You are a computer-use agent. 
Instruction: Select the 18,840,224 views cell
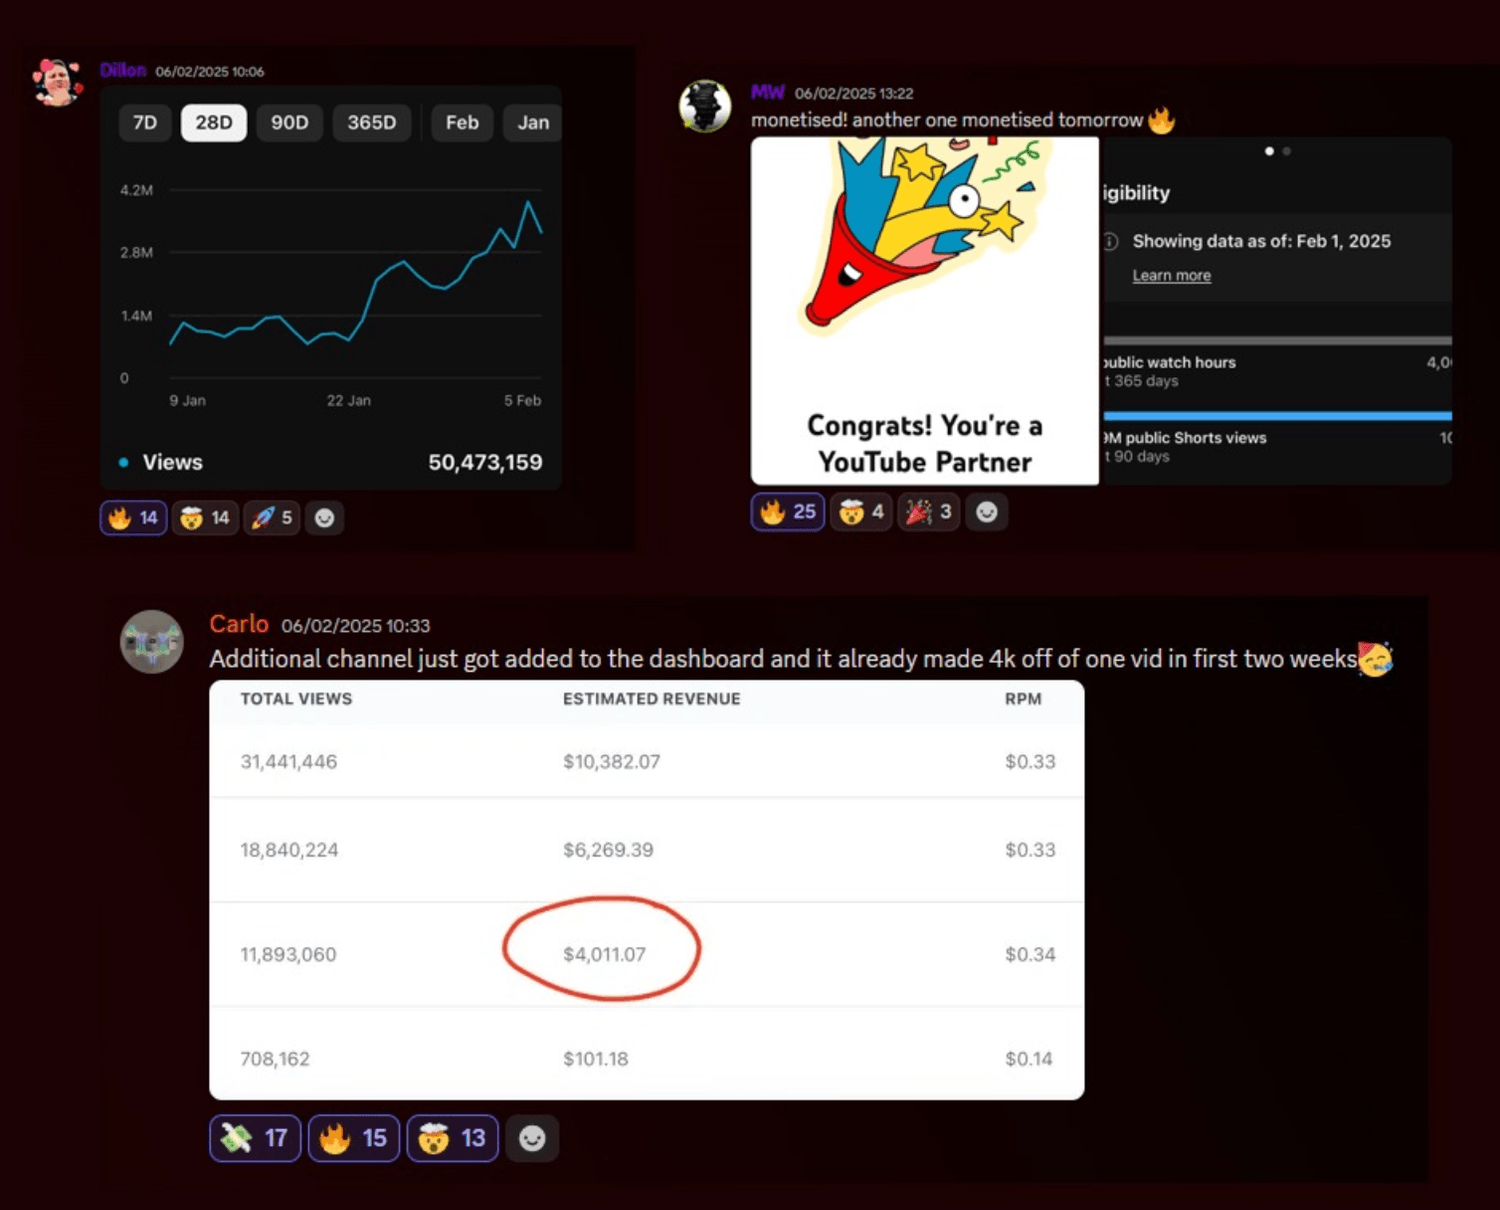289,850
